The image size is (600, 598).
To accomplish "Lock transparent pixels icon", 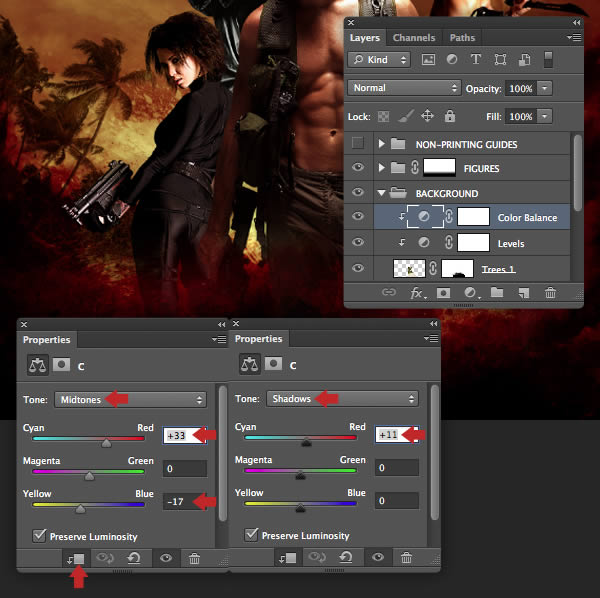I will coord(383,116).
